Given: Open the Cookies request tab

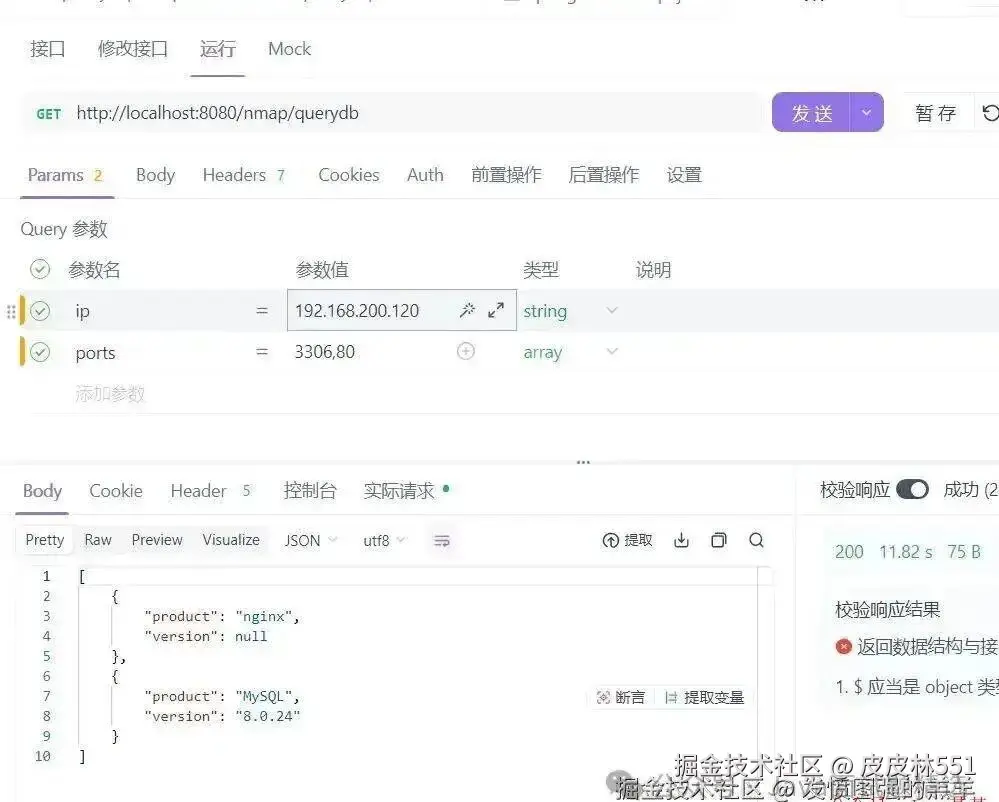Looking at the screenshot, I should click(x=349, y=175).
